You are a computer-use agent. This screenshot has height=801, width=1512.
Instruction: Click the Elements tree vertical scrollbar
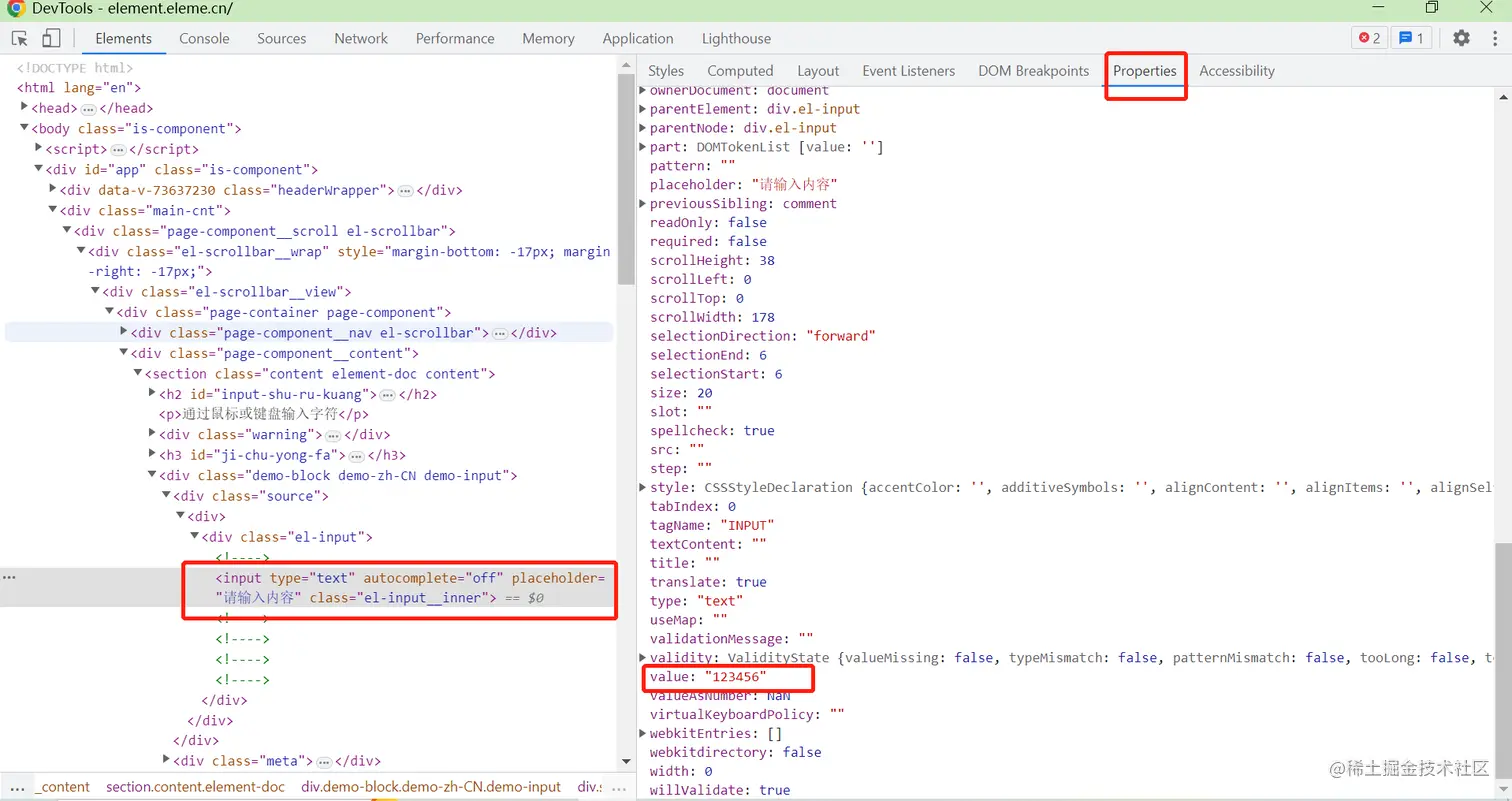(x=626, y=180)
